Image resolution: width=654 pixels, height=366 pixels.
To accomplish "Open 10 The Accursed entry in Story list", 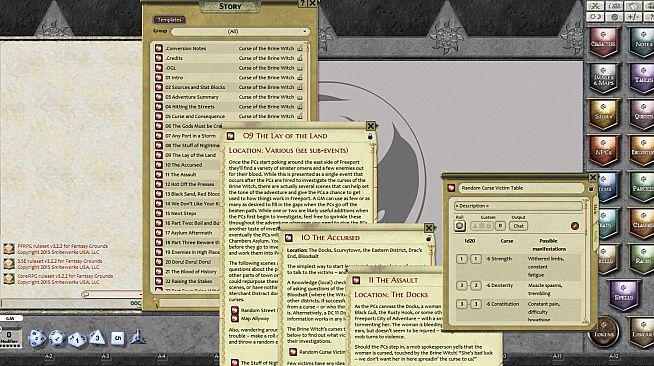I will (x=184, y=165).
